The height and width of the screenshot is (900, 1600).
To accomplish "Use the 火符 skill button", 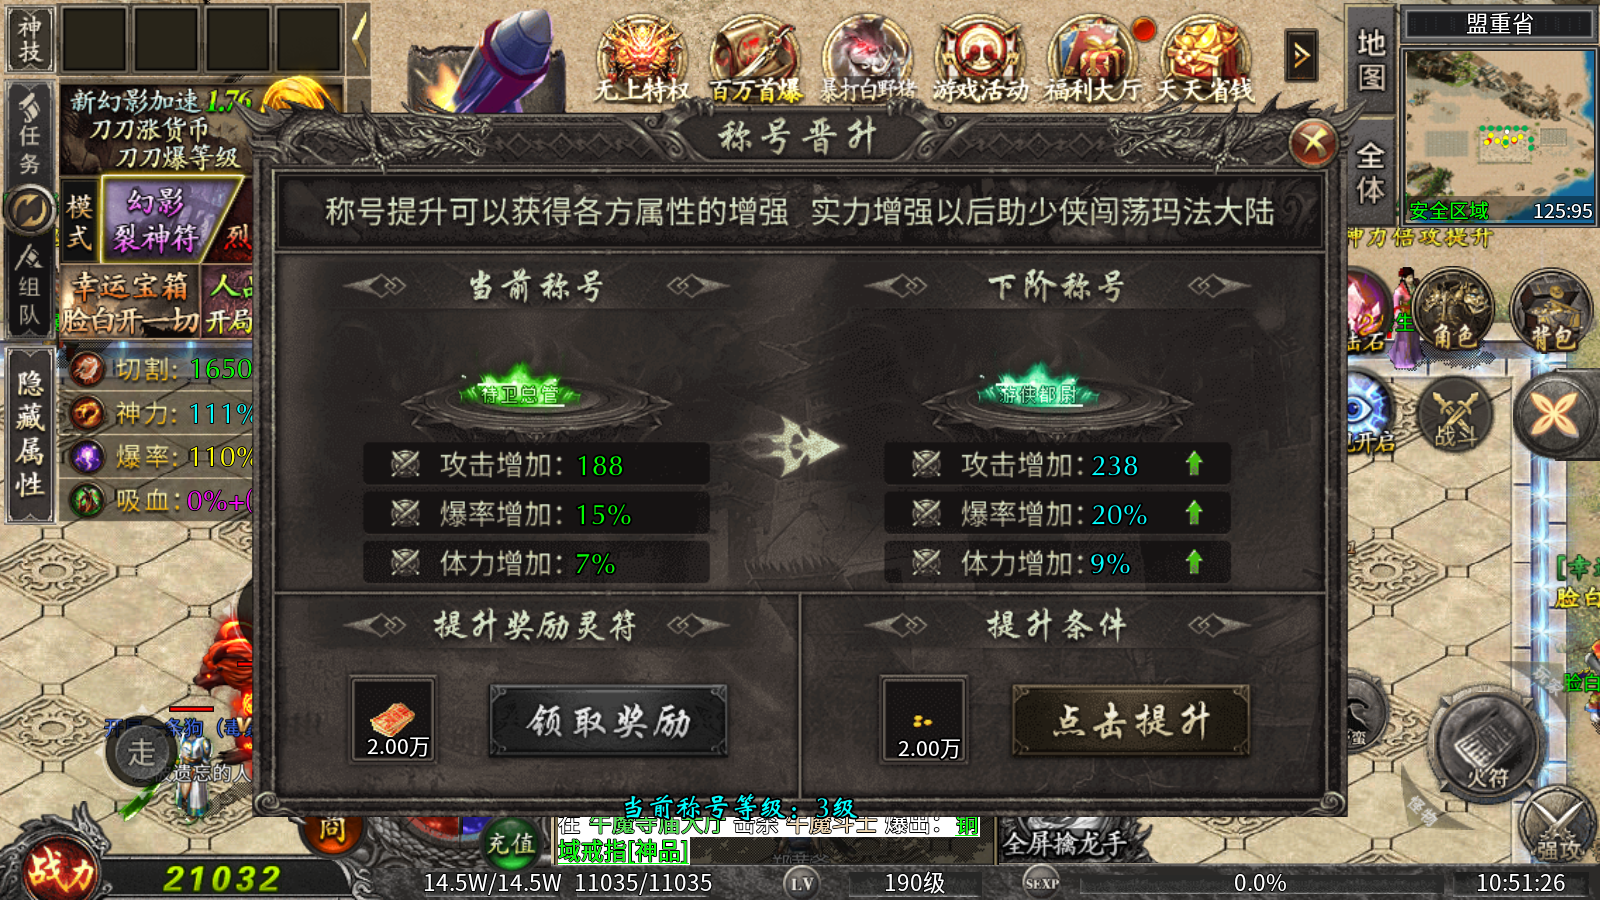I will click(1486, 745).
